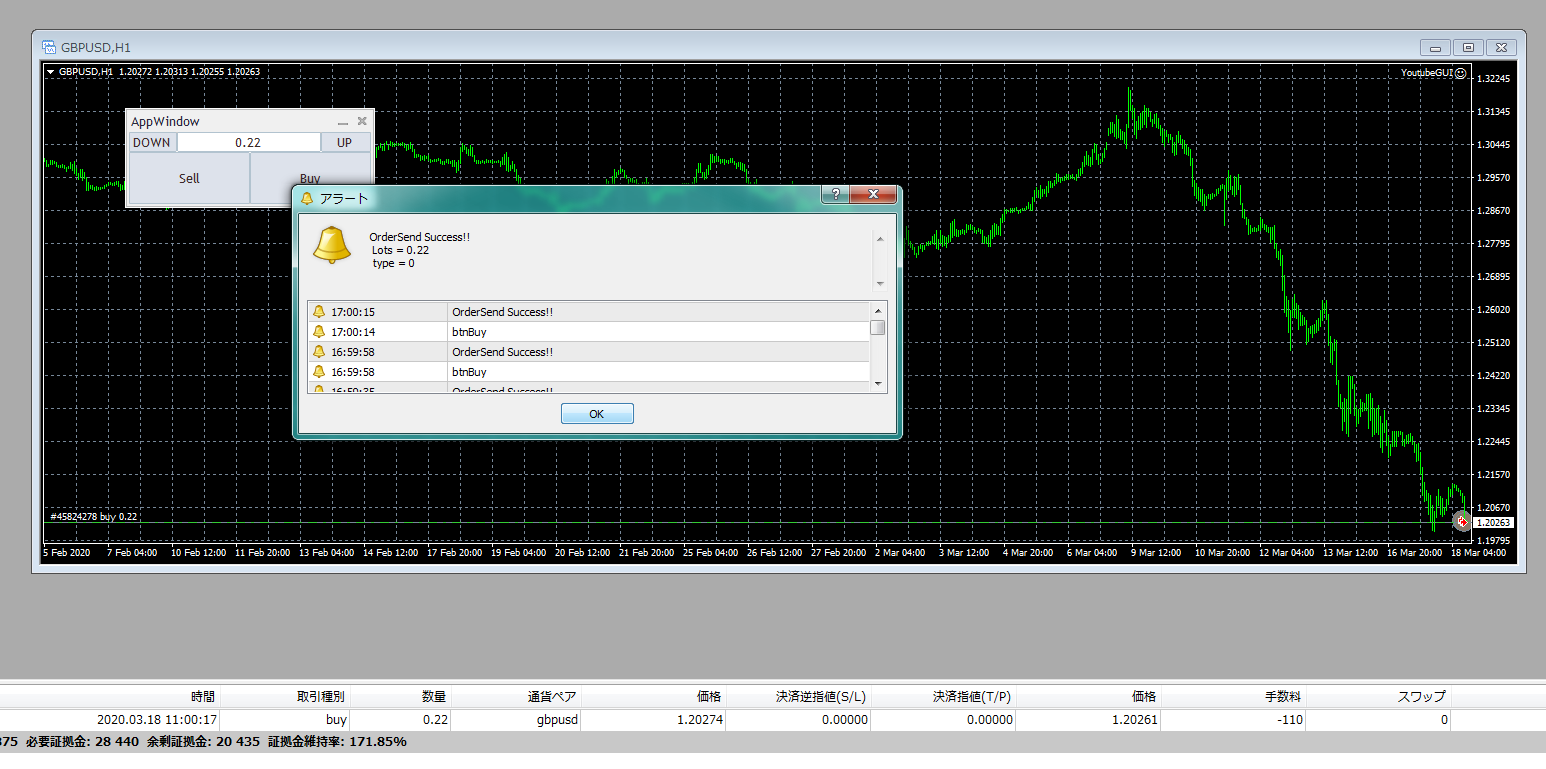This screenshot has height=769, width=1546.
Task: Click the bell icon on the 17:00:14 row
Action: click(319, 332)
